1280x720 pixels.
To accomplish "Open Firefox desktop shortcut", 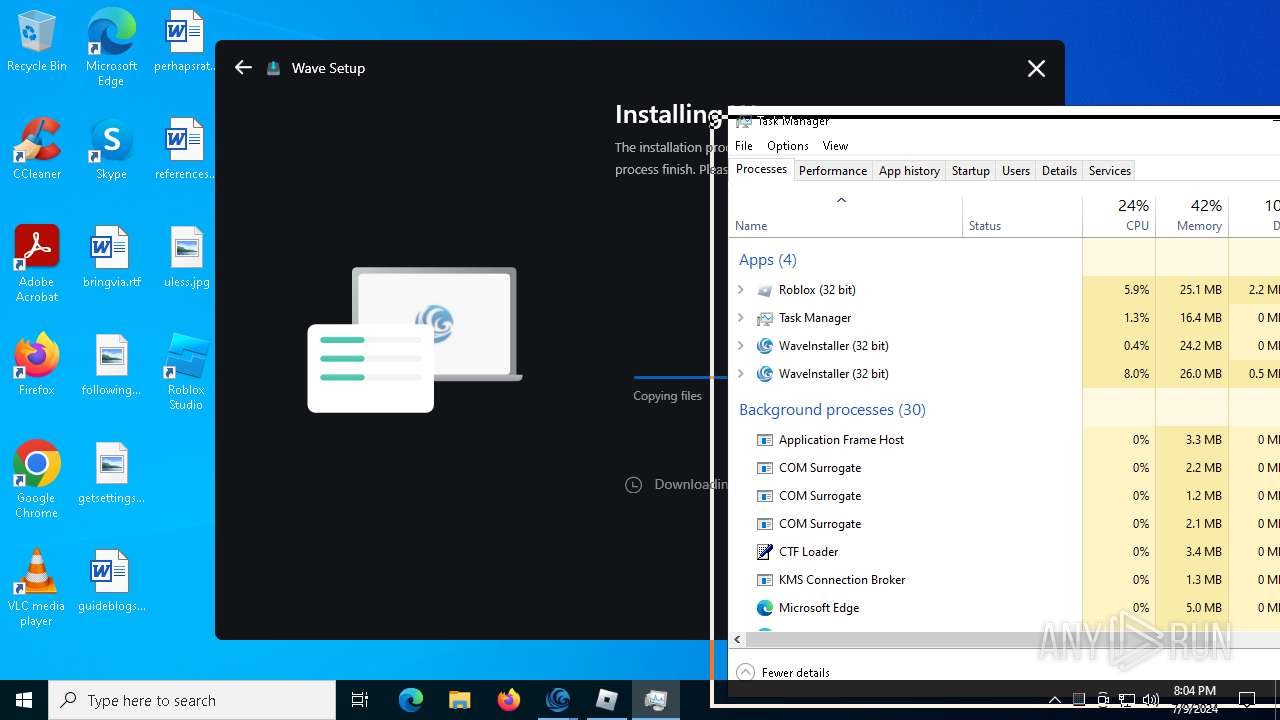I will (x=37, y=365).
